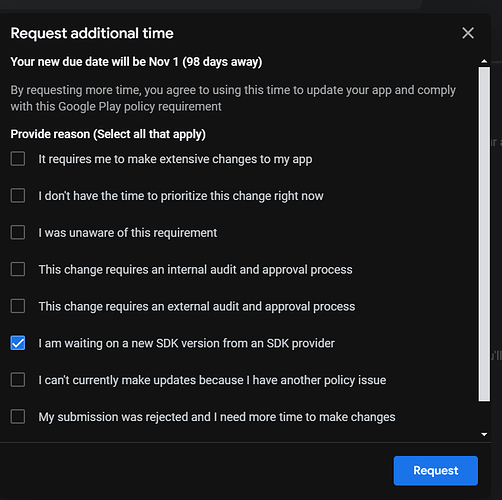Click label text 'My submission was rejected' line

(217, 417)
